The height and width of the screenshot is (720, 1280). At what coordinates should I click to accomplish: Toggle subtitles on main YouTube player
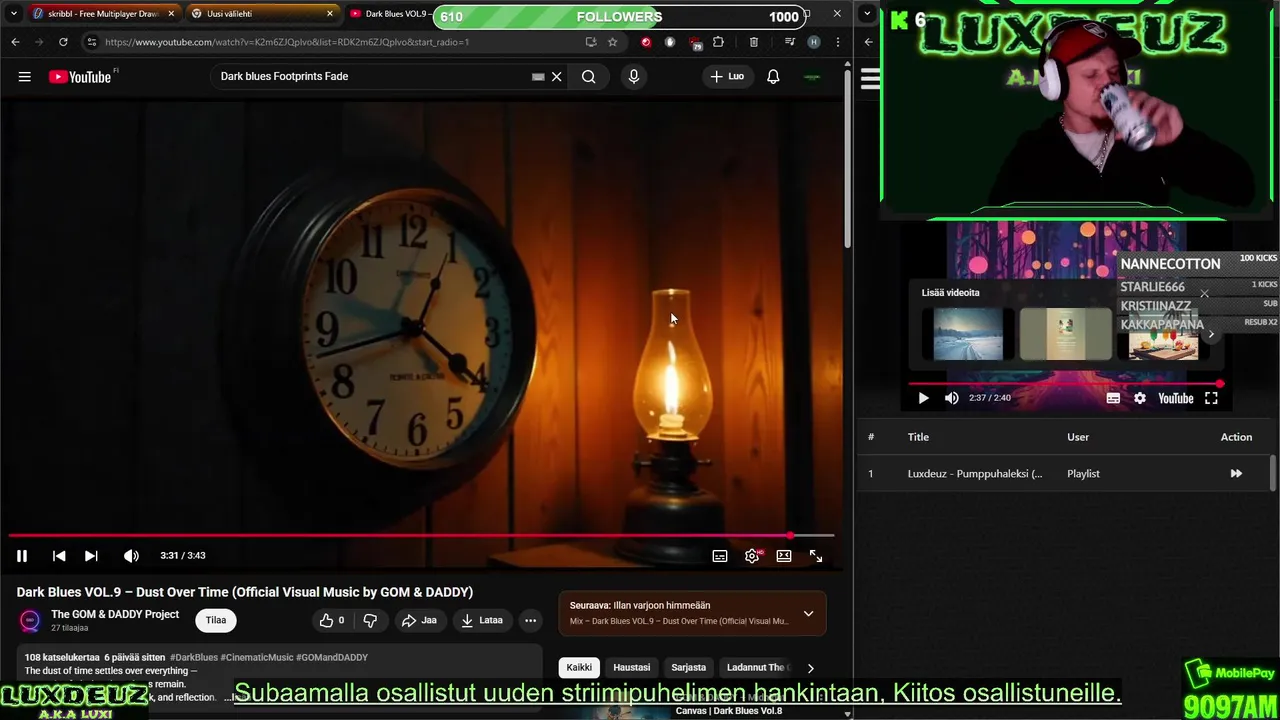720,556
